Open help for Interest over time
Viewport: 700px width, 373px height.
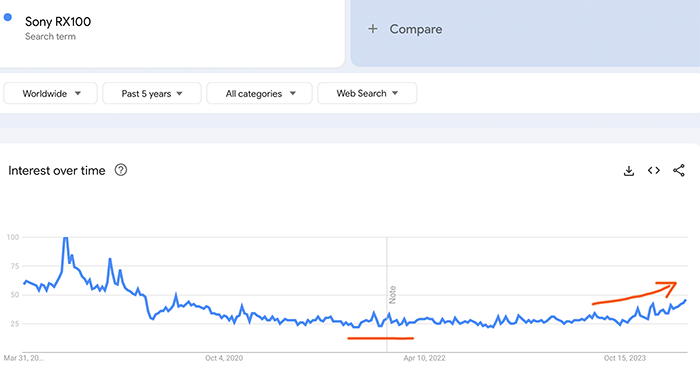[121, 170]
